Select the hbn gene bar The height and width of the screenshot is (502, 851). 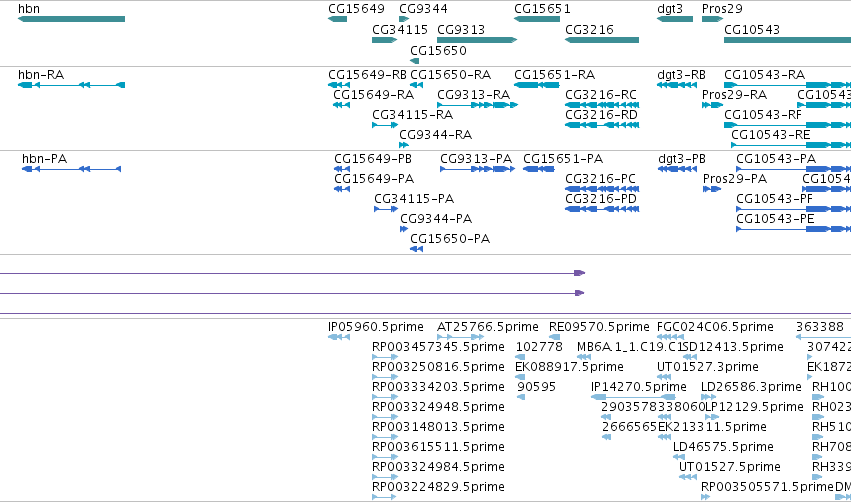click(x=71, y=19)
